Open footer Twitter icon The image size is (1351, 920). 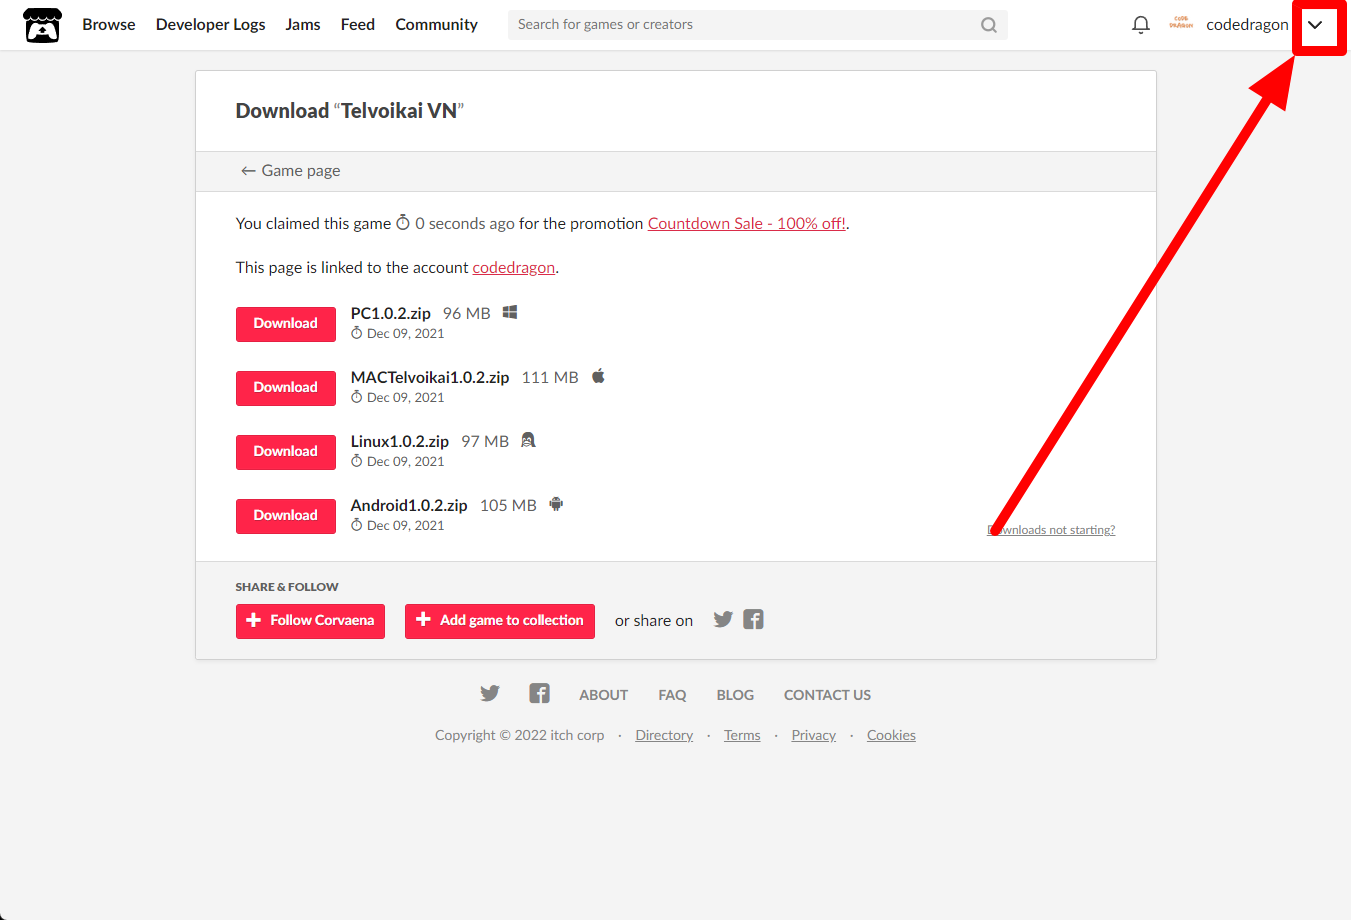[490, 693]
